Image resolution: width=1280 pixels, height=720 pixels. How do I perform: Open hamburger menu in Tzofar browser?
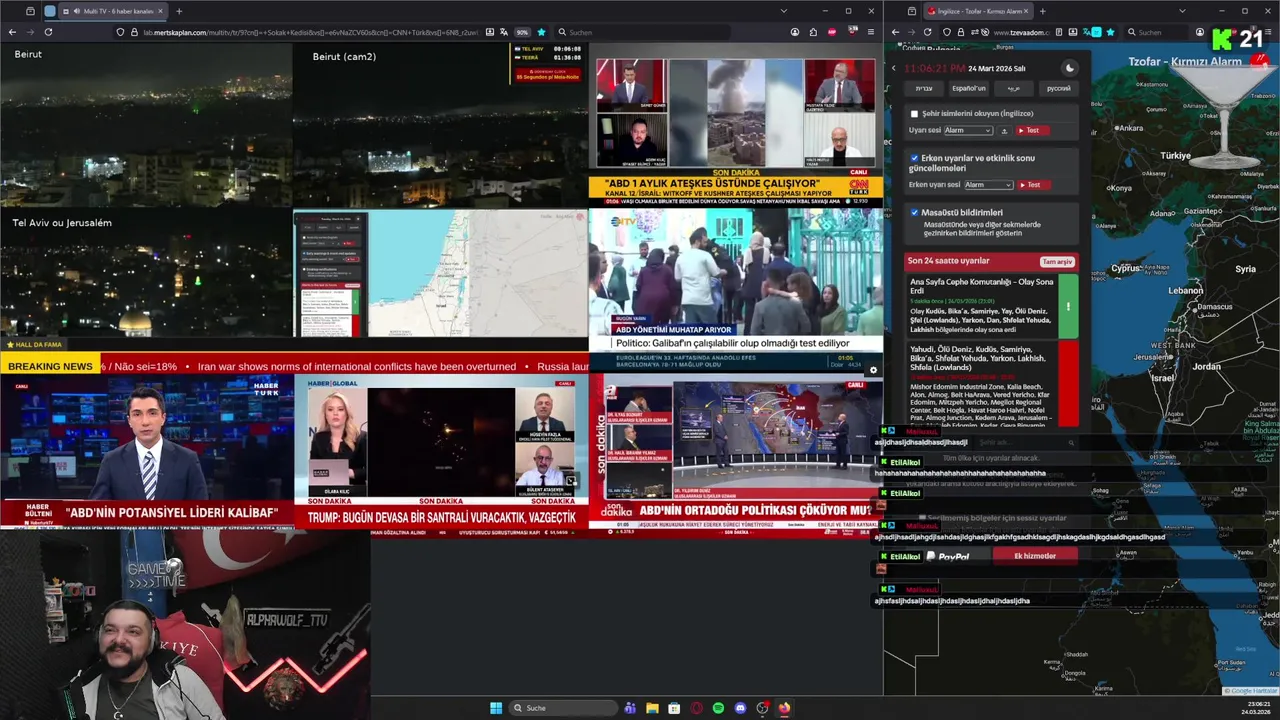tap(1270, 32)
